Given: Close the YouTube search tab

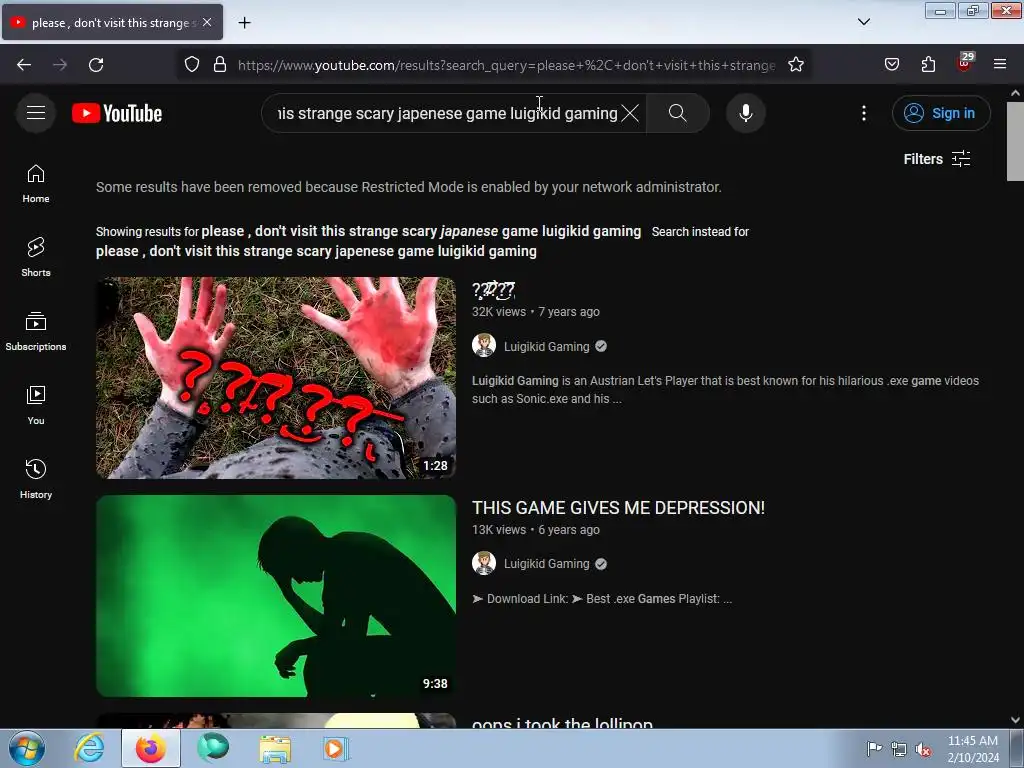Looking at the screenshot, I should [207, 22].
